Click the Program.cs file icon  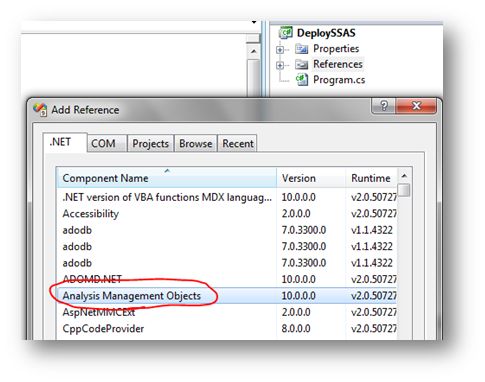[302, 80]
